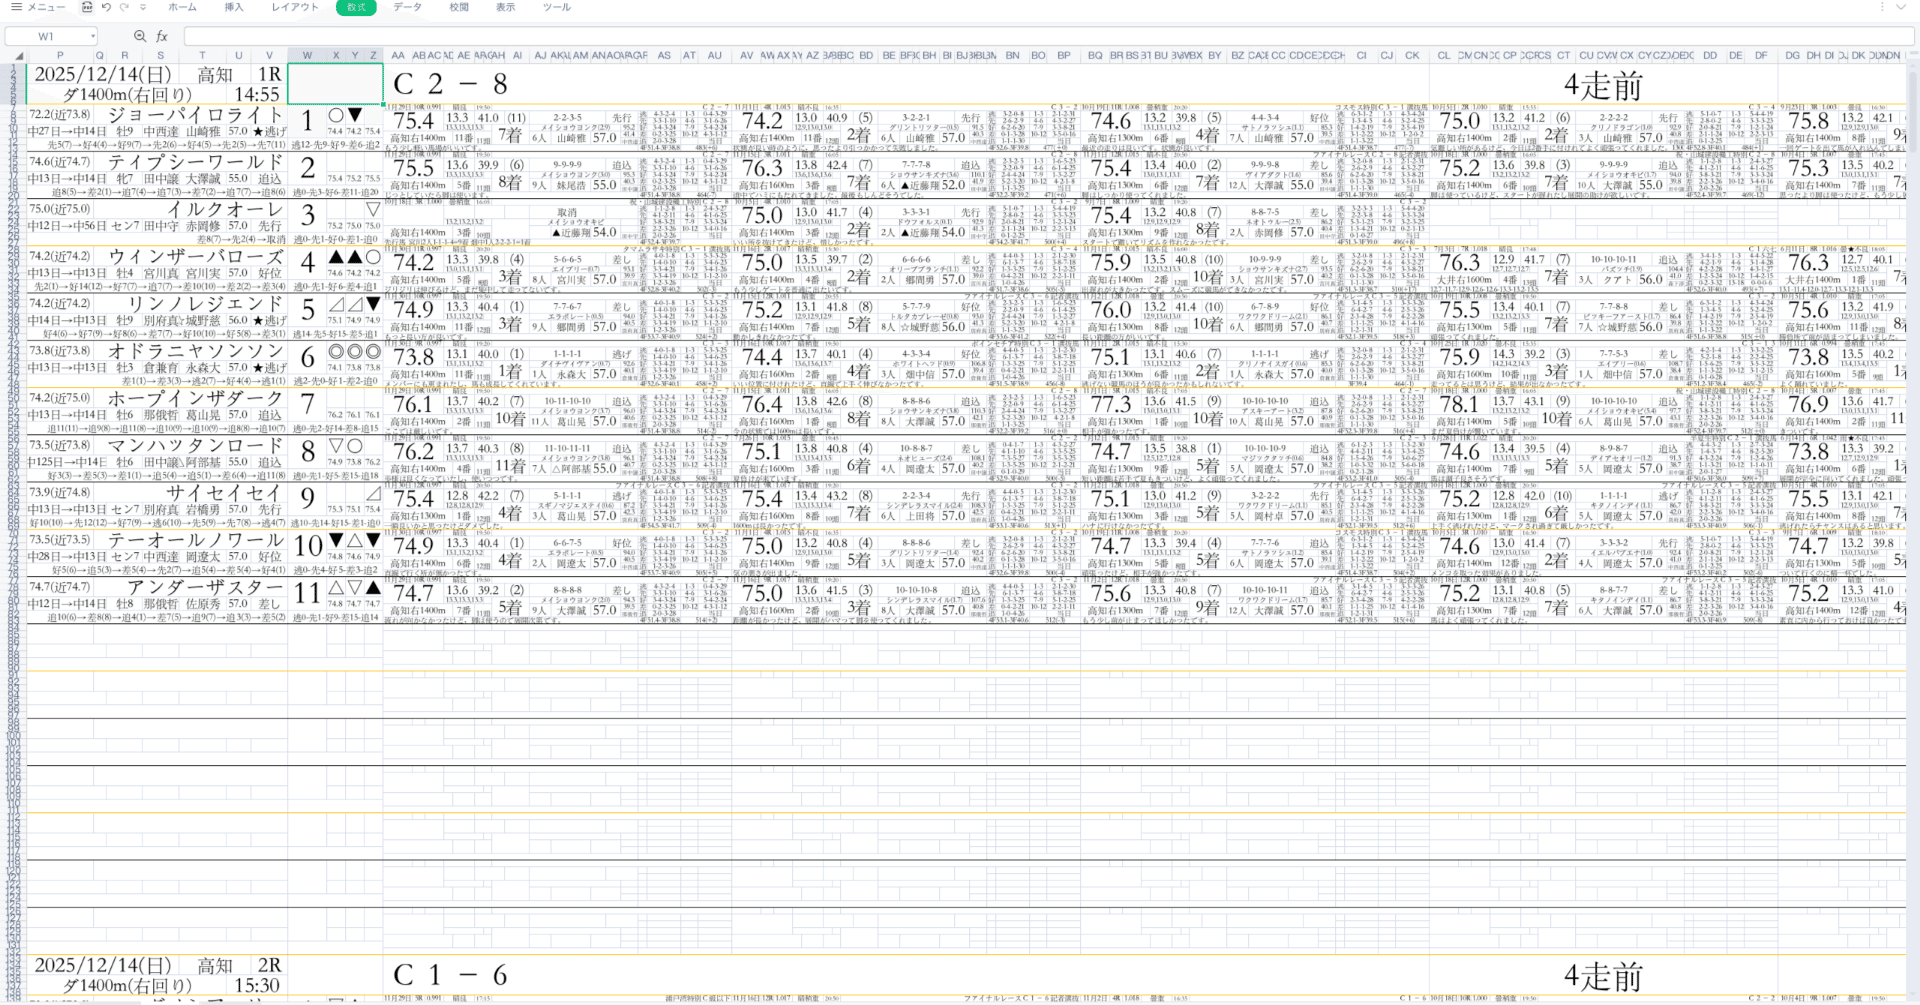The height and width of the screenshot is (1005, 1920).
Task: Select column DD header
Action: click(x=1710, y=56)
